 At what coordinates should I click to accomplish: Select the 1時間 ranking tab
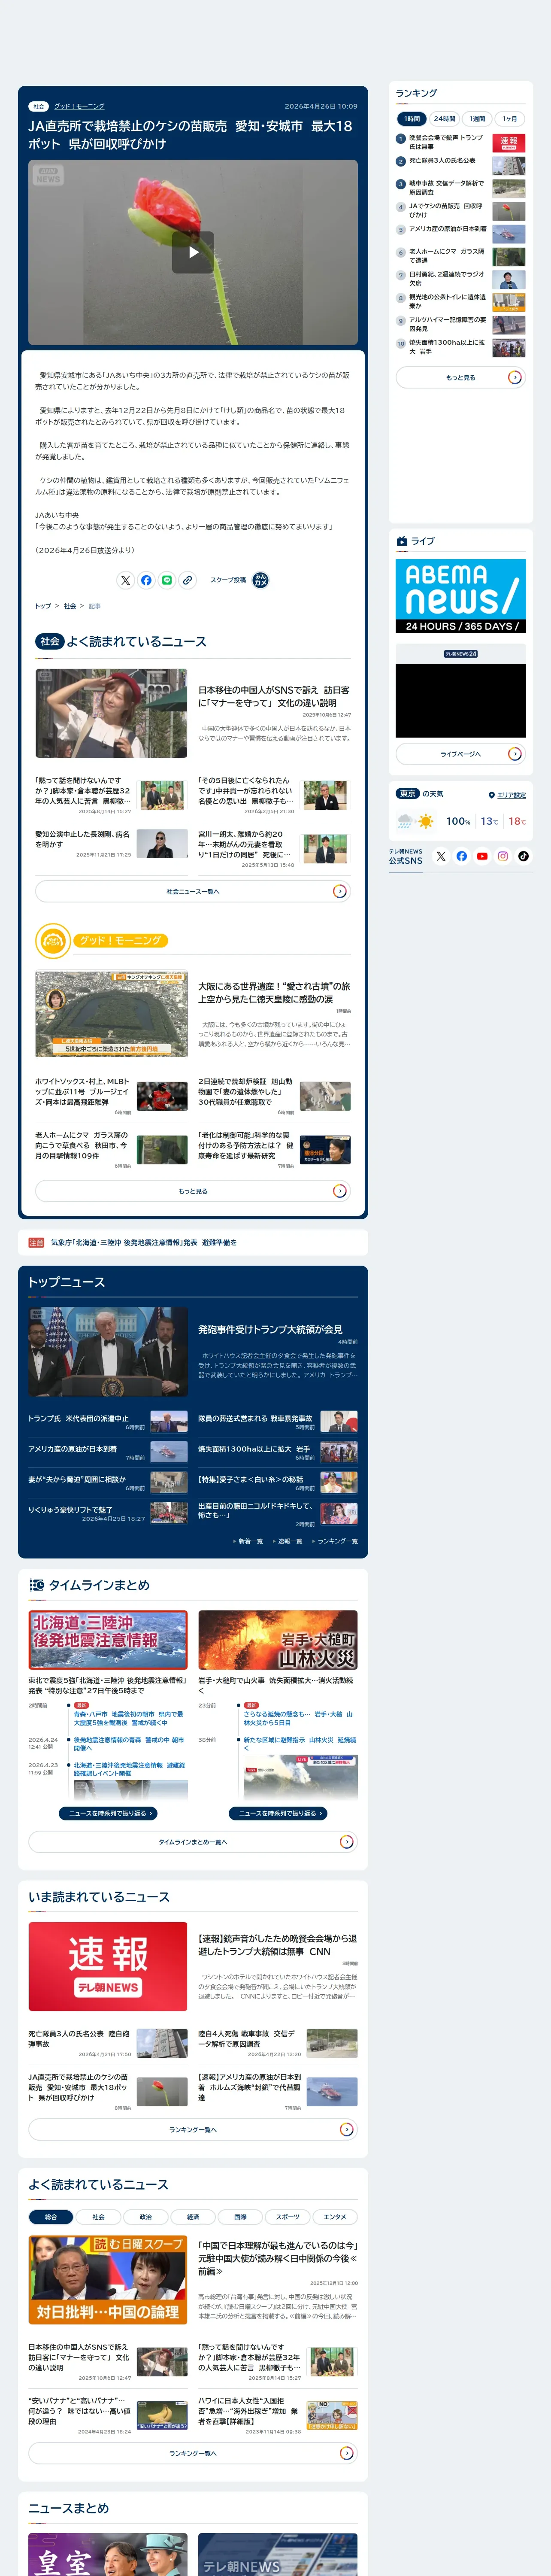pyautogui.click(x=412, y=118)
